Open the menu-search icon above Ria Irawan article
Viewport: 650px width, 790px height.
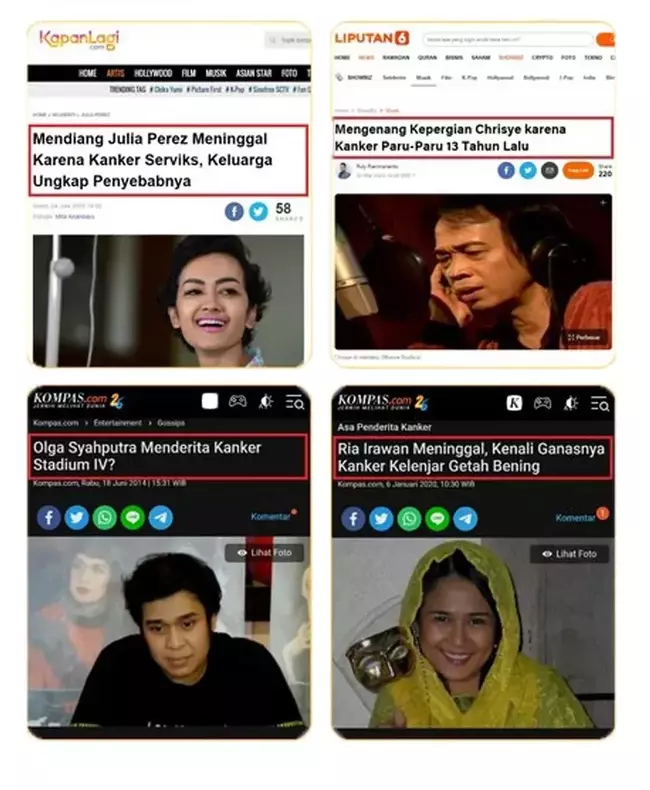[x=600, y=403]
